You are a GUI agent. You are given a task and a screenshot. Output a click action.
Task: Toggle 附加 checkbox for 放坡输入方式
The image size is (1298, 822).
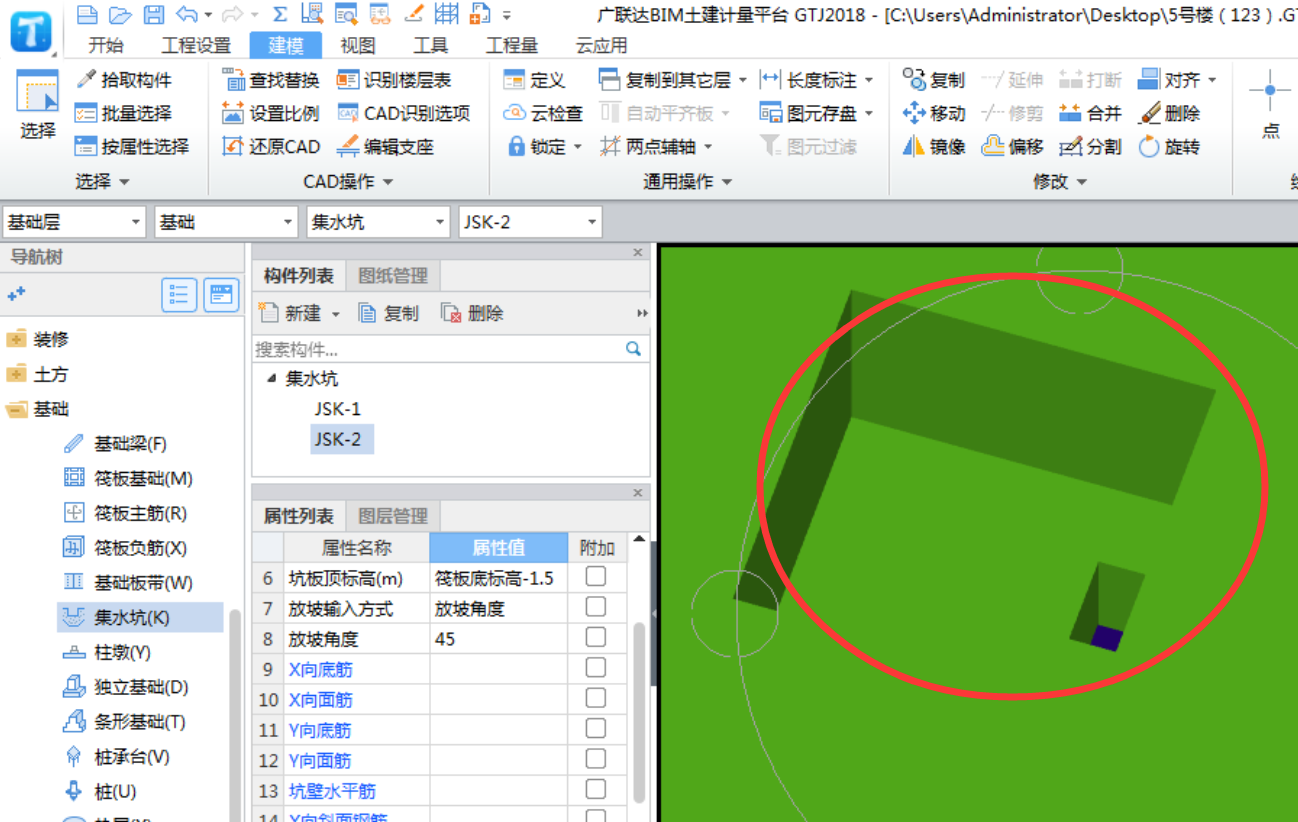click(596, 606)
